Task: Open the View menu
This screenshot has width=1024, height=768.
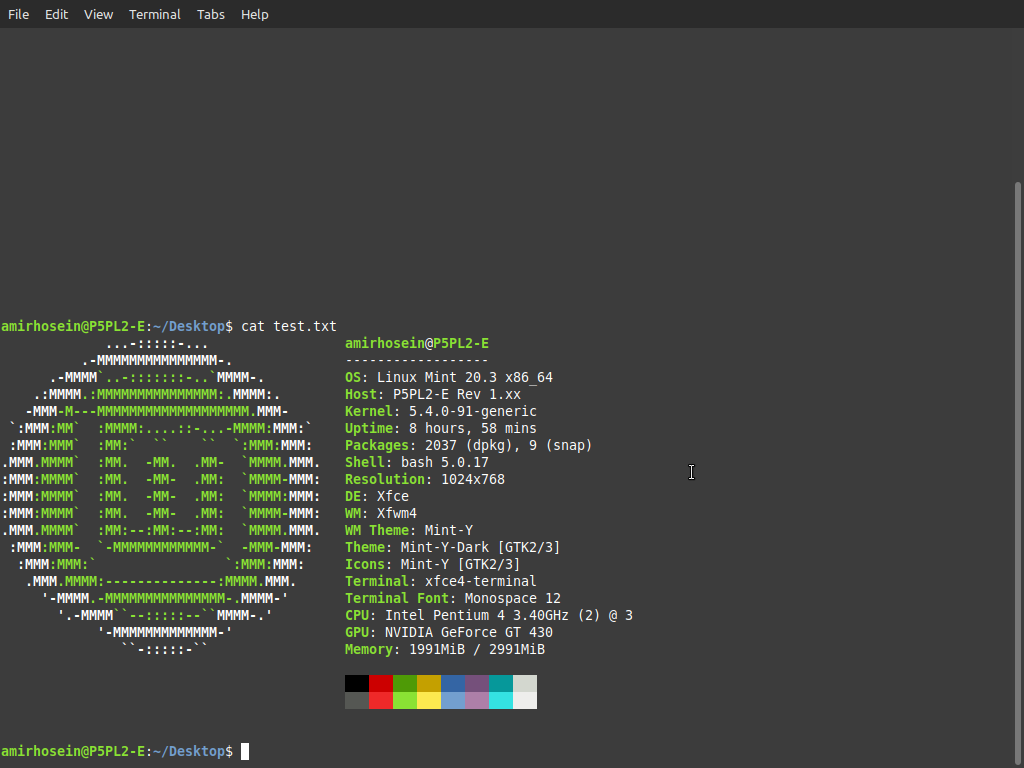Action: pyautogui.click(x=98, y=14)
